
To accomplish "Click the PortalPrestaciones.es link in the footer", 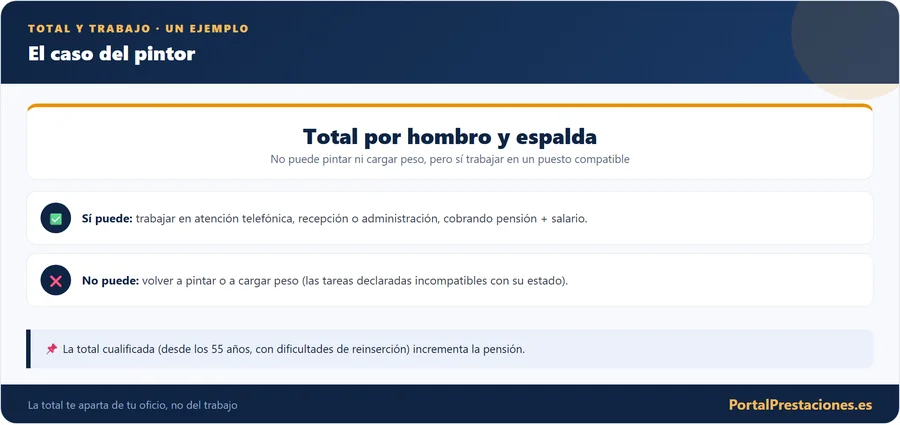I will [x=800, y=405].
